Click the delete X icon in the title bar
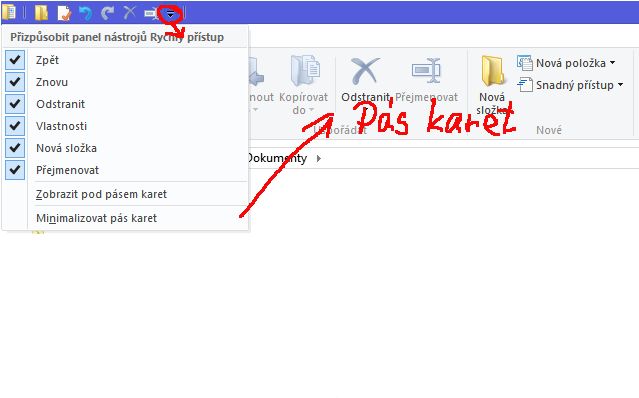The width and height of the screenshot is (639, 398). 129,13
